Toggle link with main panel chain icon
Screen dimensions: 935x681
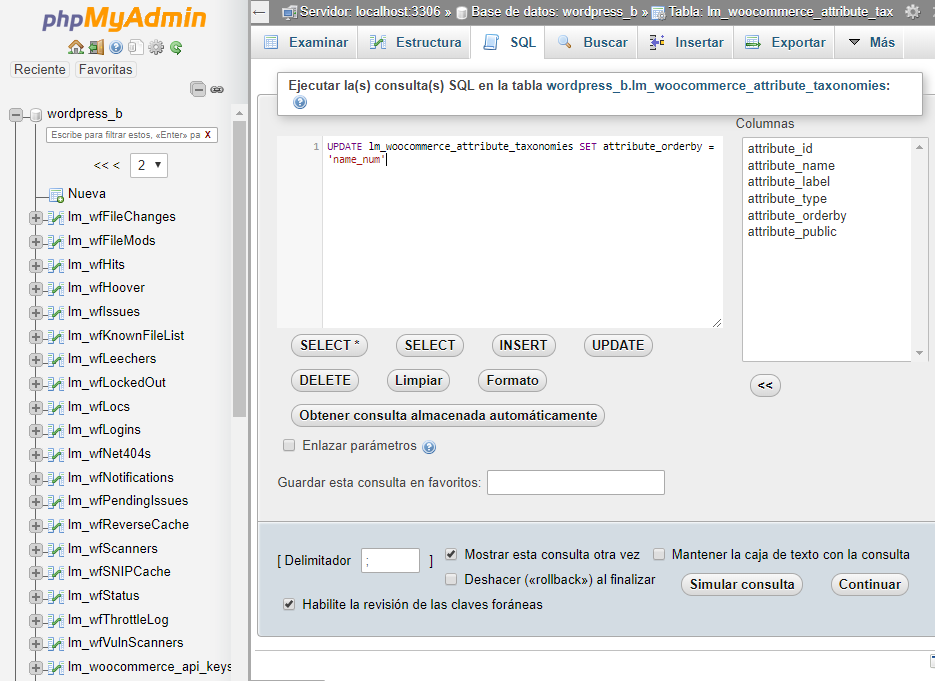[x=217, y=89]
